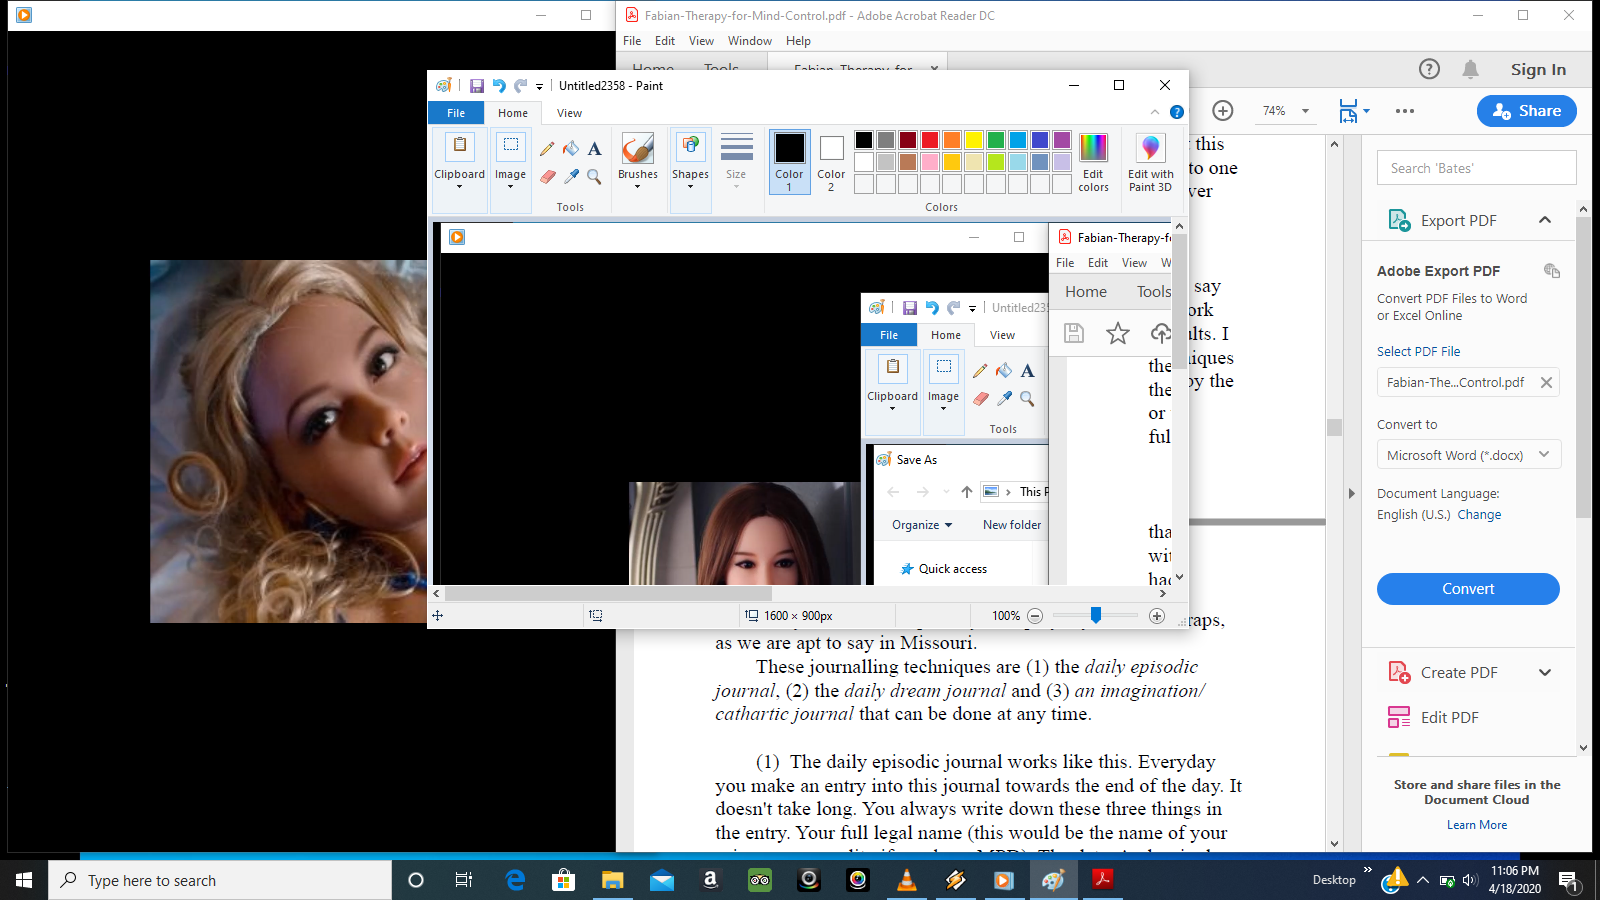Click the Select PDF File link

pos(1418,351)
